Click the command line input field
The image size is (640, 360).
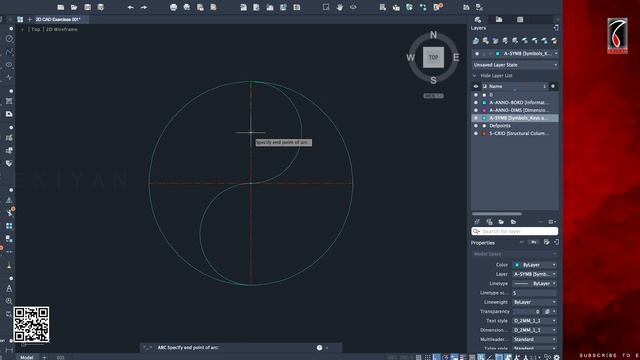click(241, 348)
